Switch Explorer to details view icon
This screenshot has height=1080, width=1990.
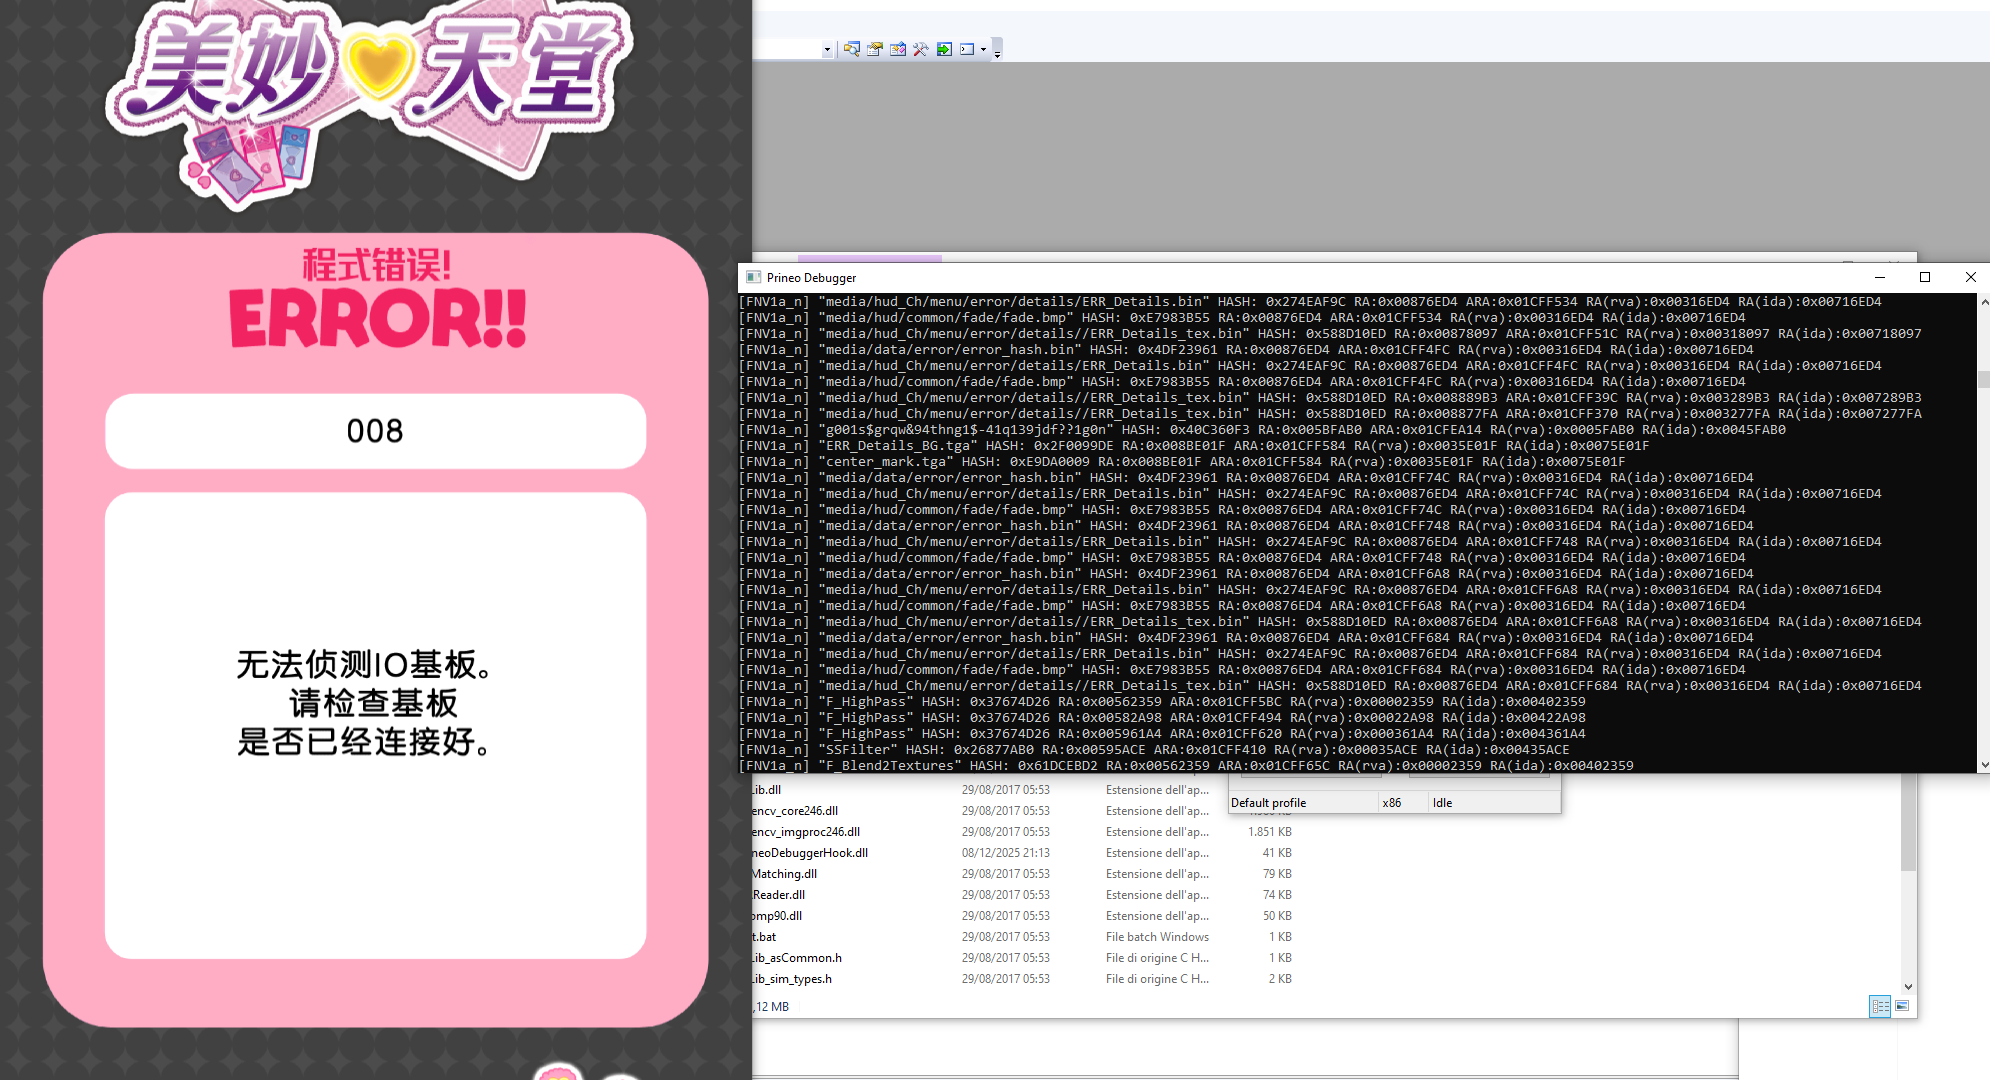(x=1880, y=1006)
